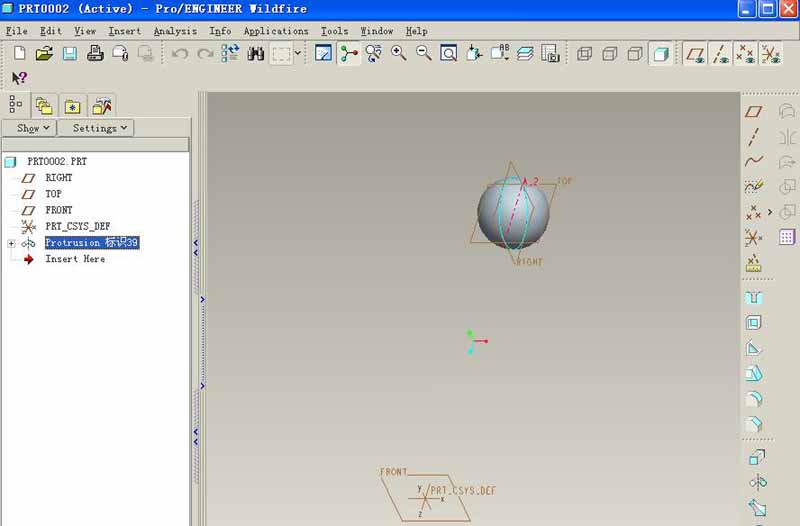Open the View Manager icon
This screenshot has height=526, width=800.
pyautogui.click(x=550, y=53)
